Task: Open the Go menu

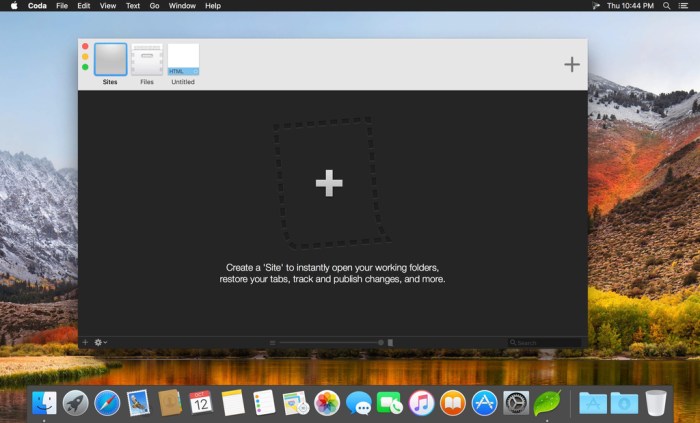Action: point(154,6)
